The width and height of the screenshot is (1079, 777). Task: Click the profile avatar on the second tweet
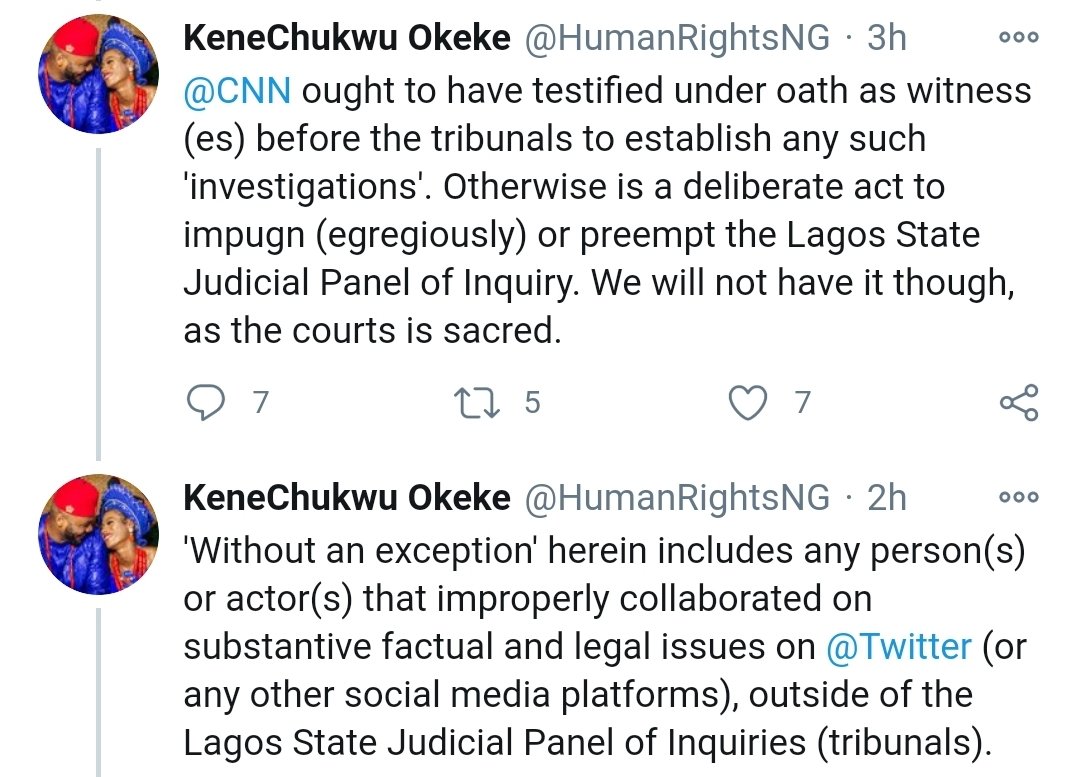[97, 532]
